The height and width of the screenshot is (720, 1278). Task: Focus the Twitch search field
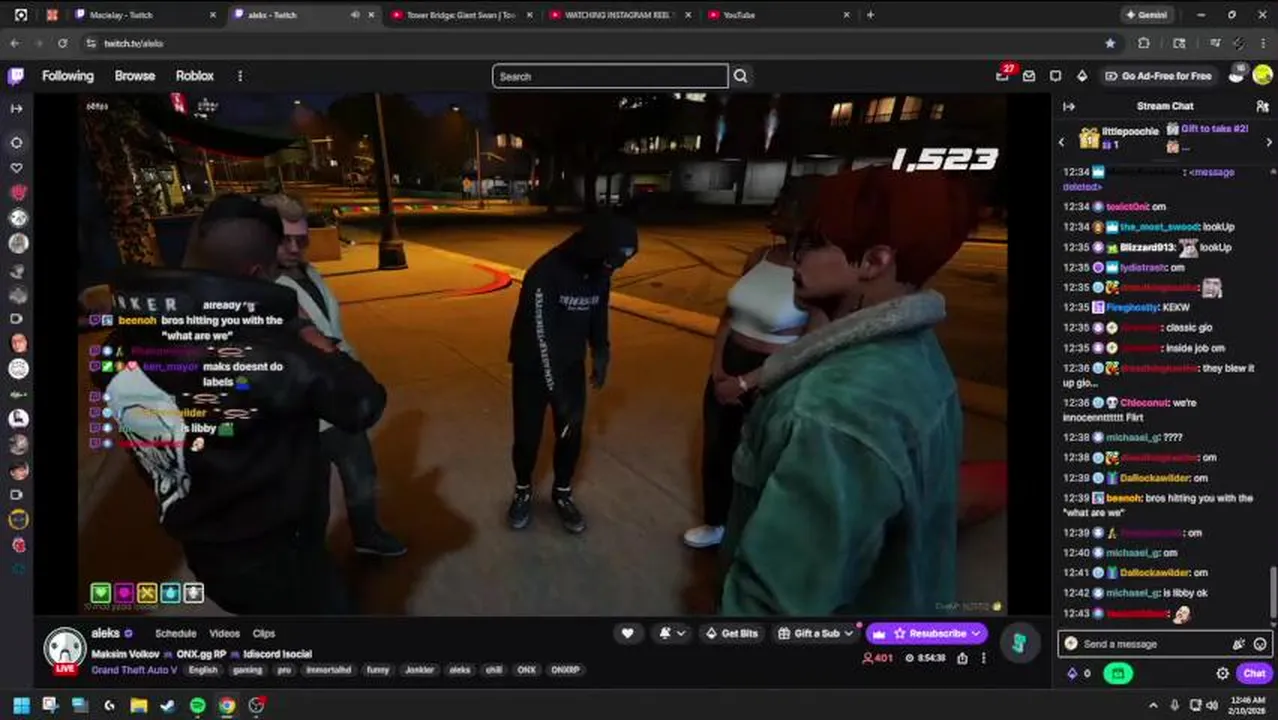(610, 76)
